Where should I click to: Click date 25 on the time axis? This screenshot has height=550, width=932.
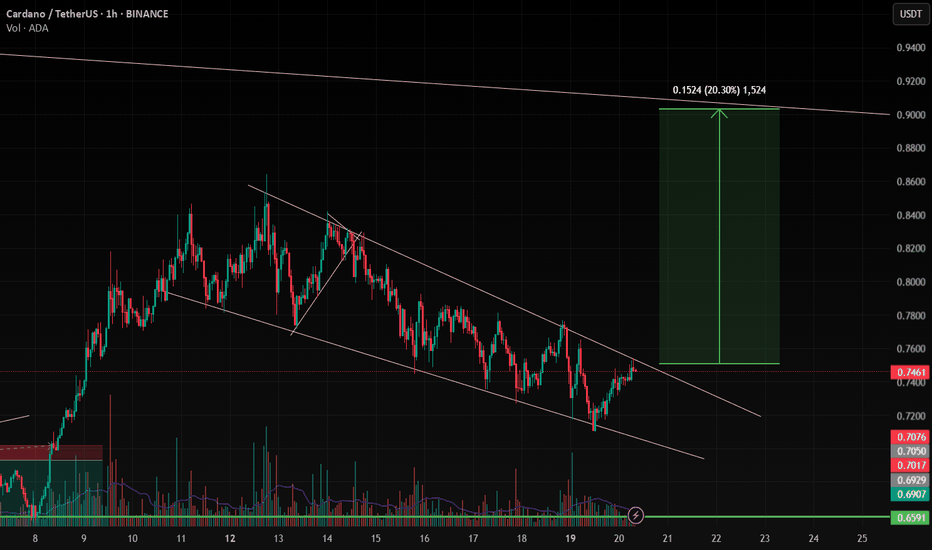point(862,539)
